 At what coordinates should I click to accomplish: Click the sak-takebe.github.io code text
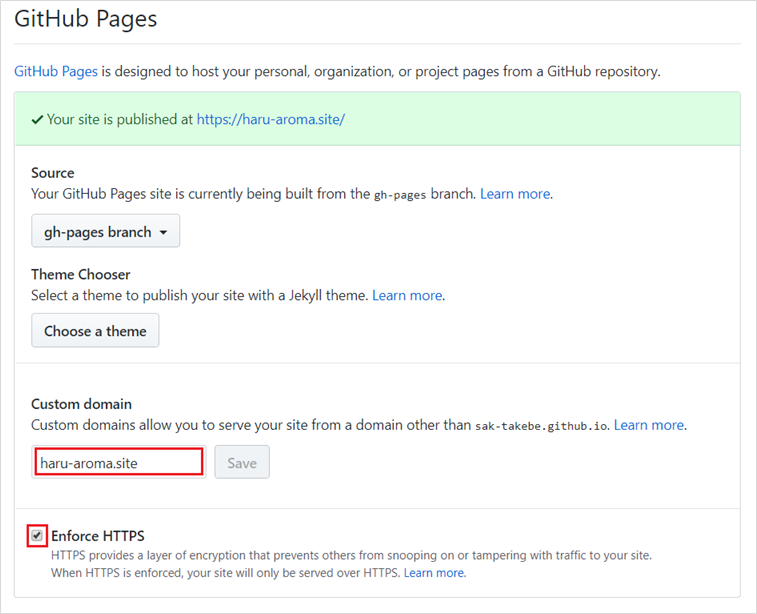[x=541, y=426]
